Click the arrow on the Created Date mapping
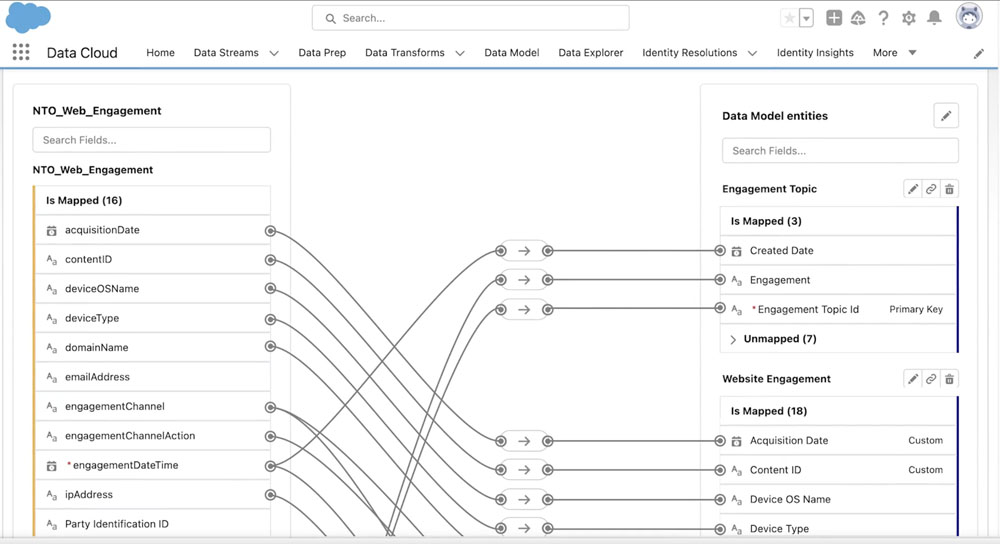1000x544 pixels. (x=524, y=251)
